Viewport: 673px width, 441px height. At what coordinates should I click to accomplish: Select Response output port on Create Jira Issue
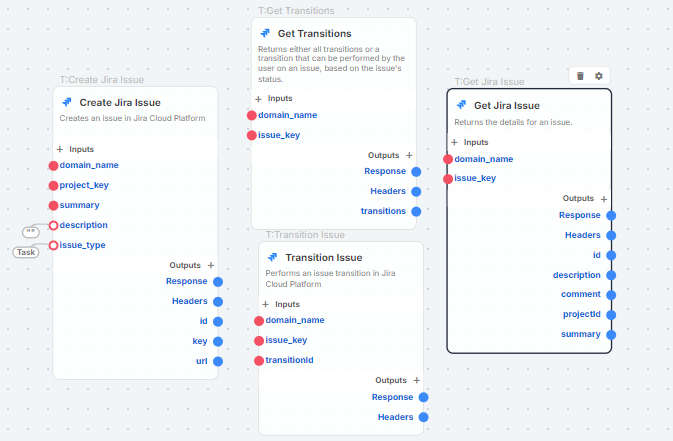218,282
